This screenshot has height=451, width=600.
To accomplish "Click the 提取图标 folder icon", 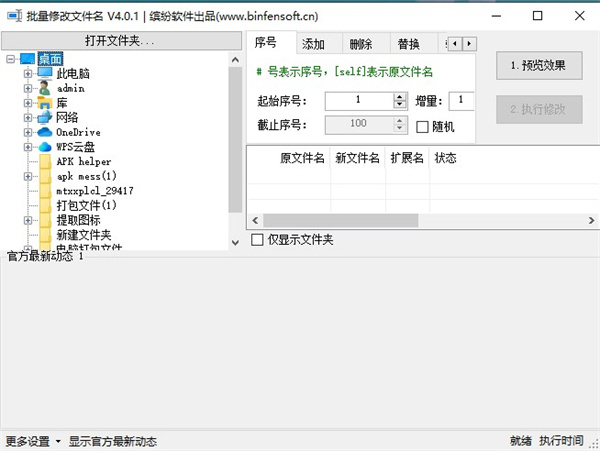I will 45,220.
